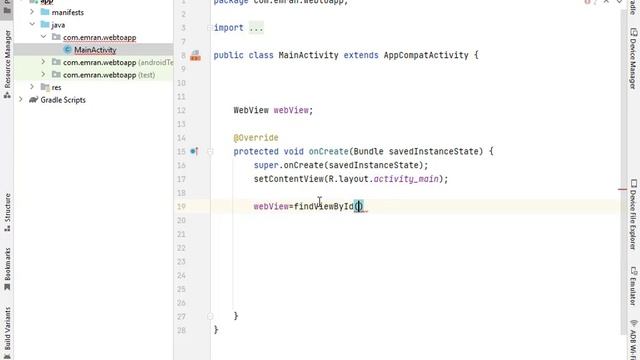Expand the com.emran.webtoapp androidTest package
The height and width of the screenshot is (360, 640).
[43, 62]
